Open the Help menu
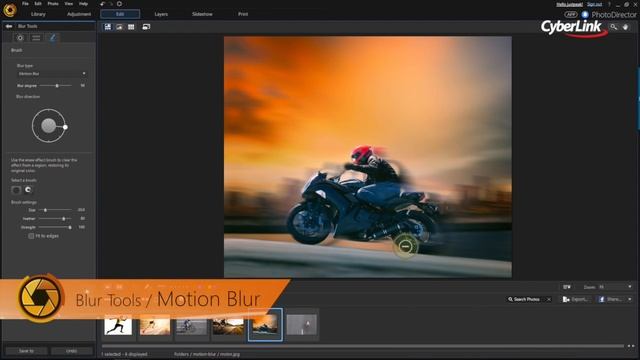640x360 pixels. [83, 4]
